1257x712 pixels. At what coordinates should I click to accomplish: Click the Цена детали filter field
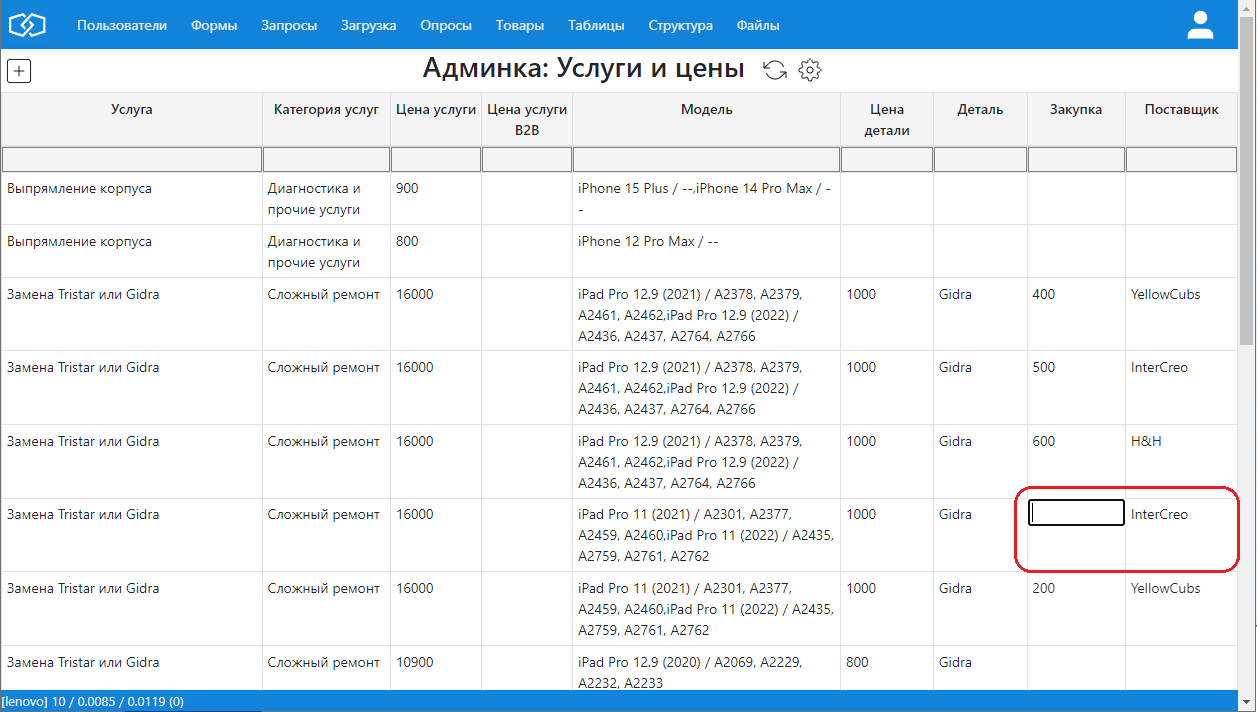tap(887, 159)
